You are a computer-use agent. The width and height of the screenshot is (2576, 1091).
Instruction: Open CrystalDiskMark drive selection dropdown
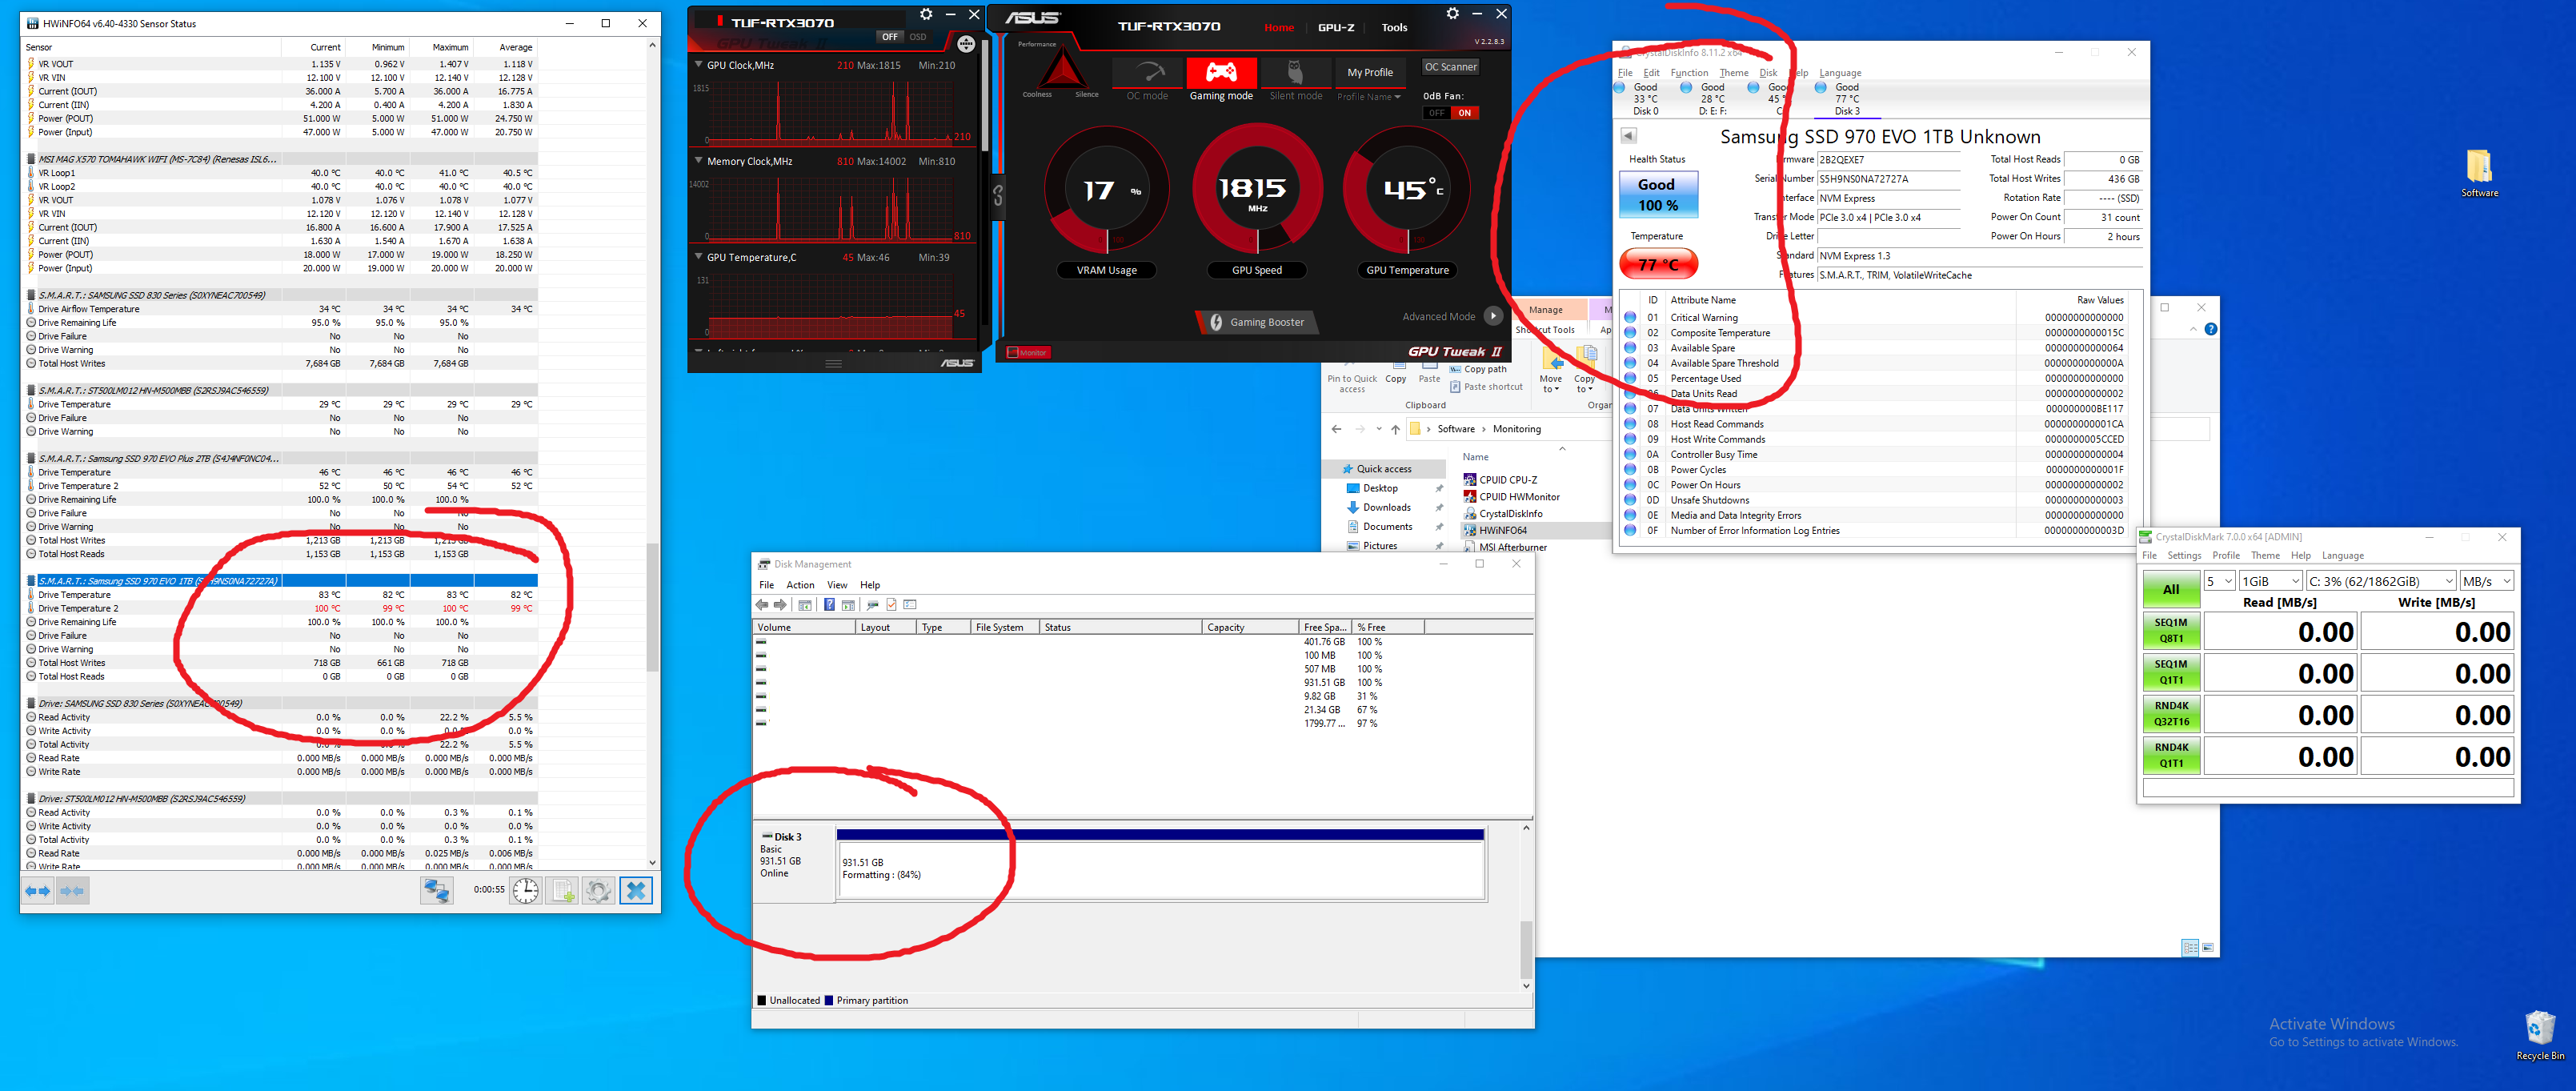(x=2380, y=581)
